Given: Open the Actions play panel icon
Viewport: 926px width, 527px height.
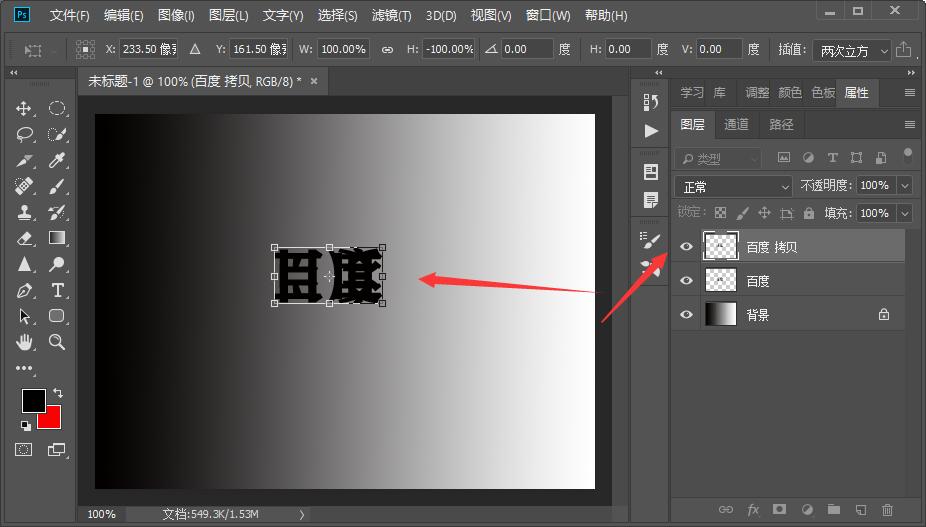Looking at the screenshot, I should [651, 131].
